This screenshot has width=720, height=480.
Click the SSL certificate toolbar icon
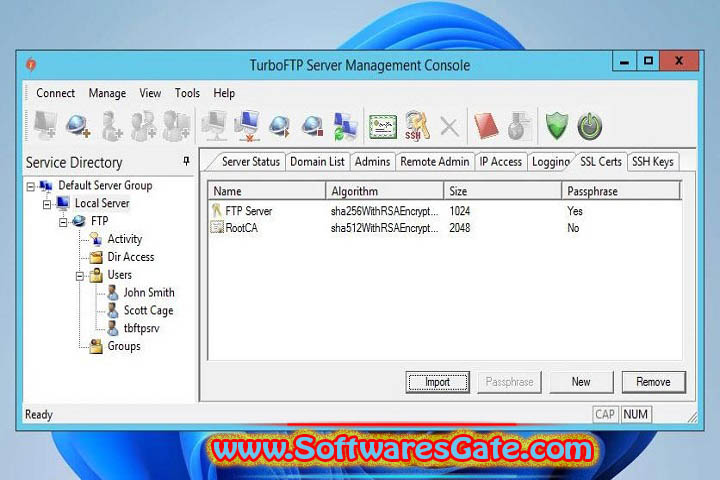pyautogui.click(x=383, y=126)
